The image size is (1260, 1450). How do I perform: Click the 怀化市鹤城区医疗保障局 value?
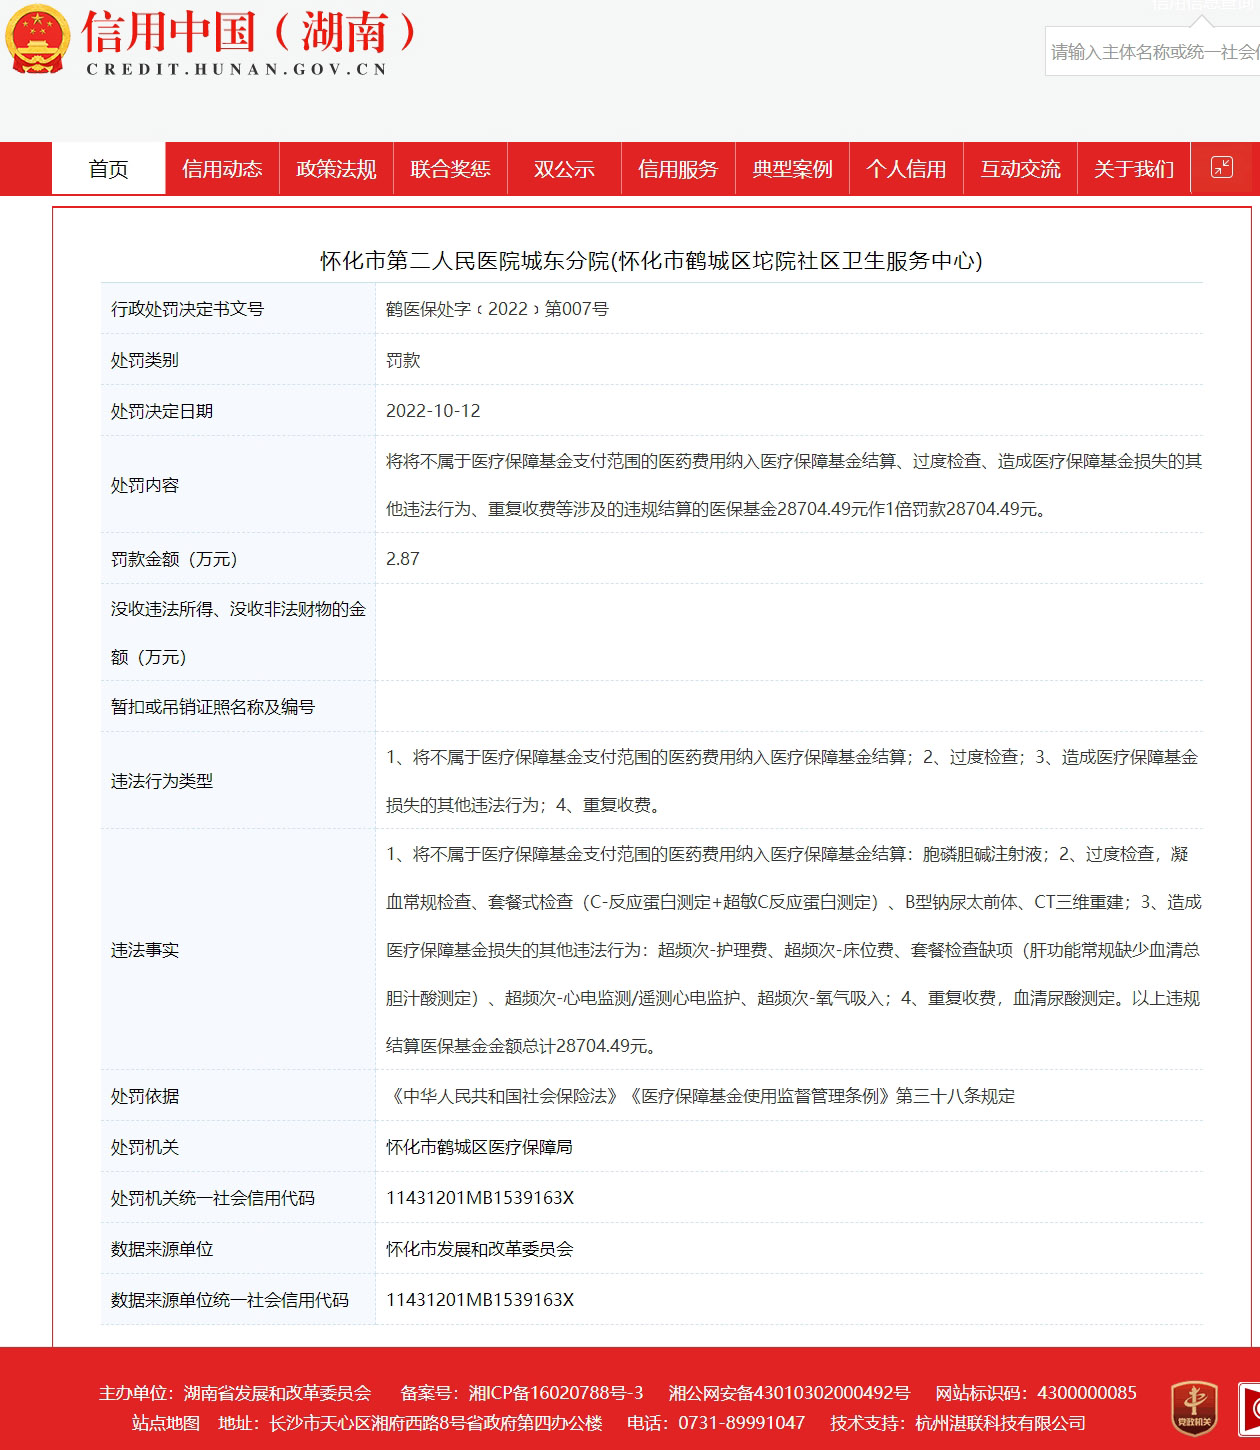[479, 1147]
